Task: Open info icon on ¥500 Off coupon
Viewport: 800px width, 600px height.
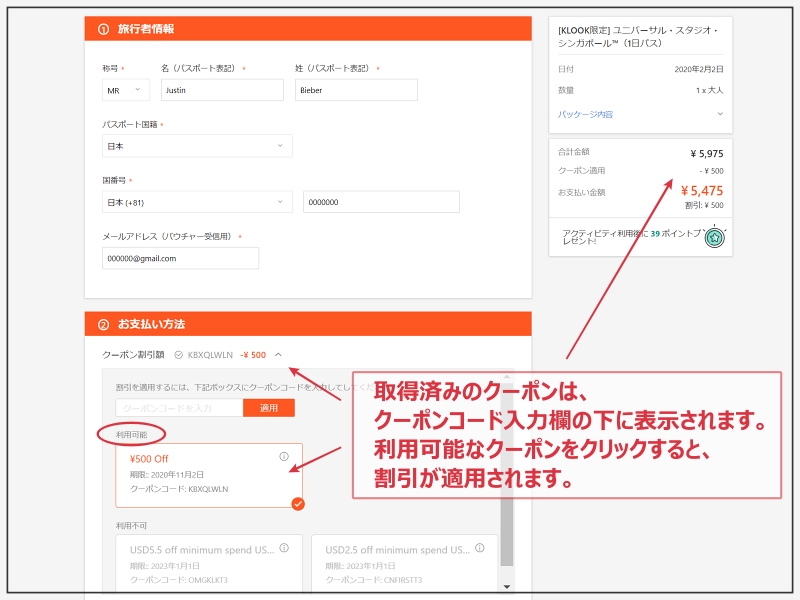Action: [284, 457]
